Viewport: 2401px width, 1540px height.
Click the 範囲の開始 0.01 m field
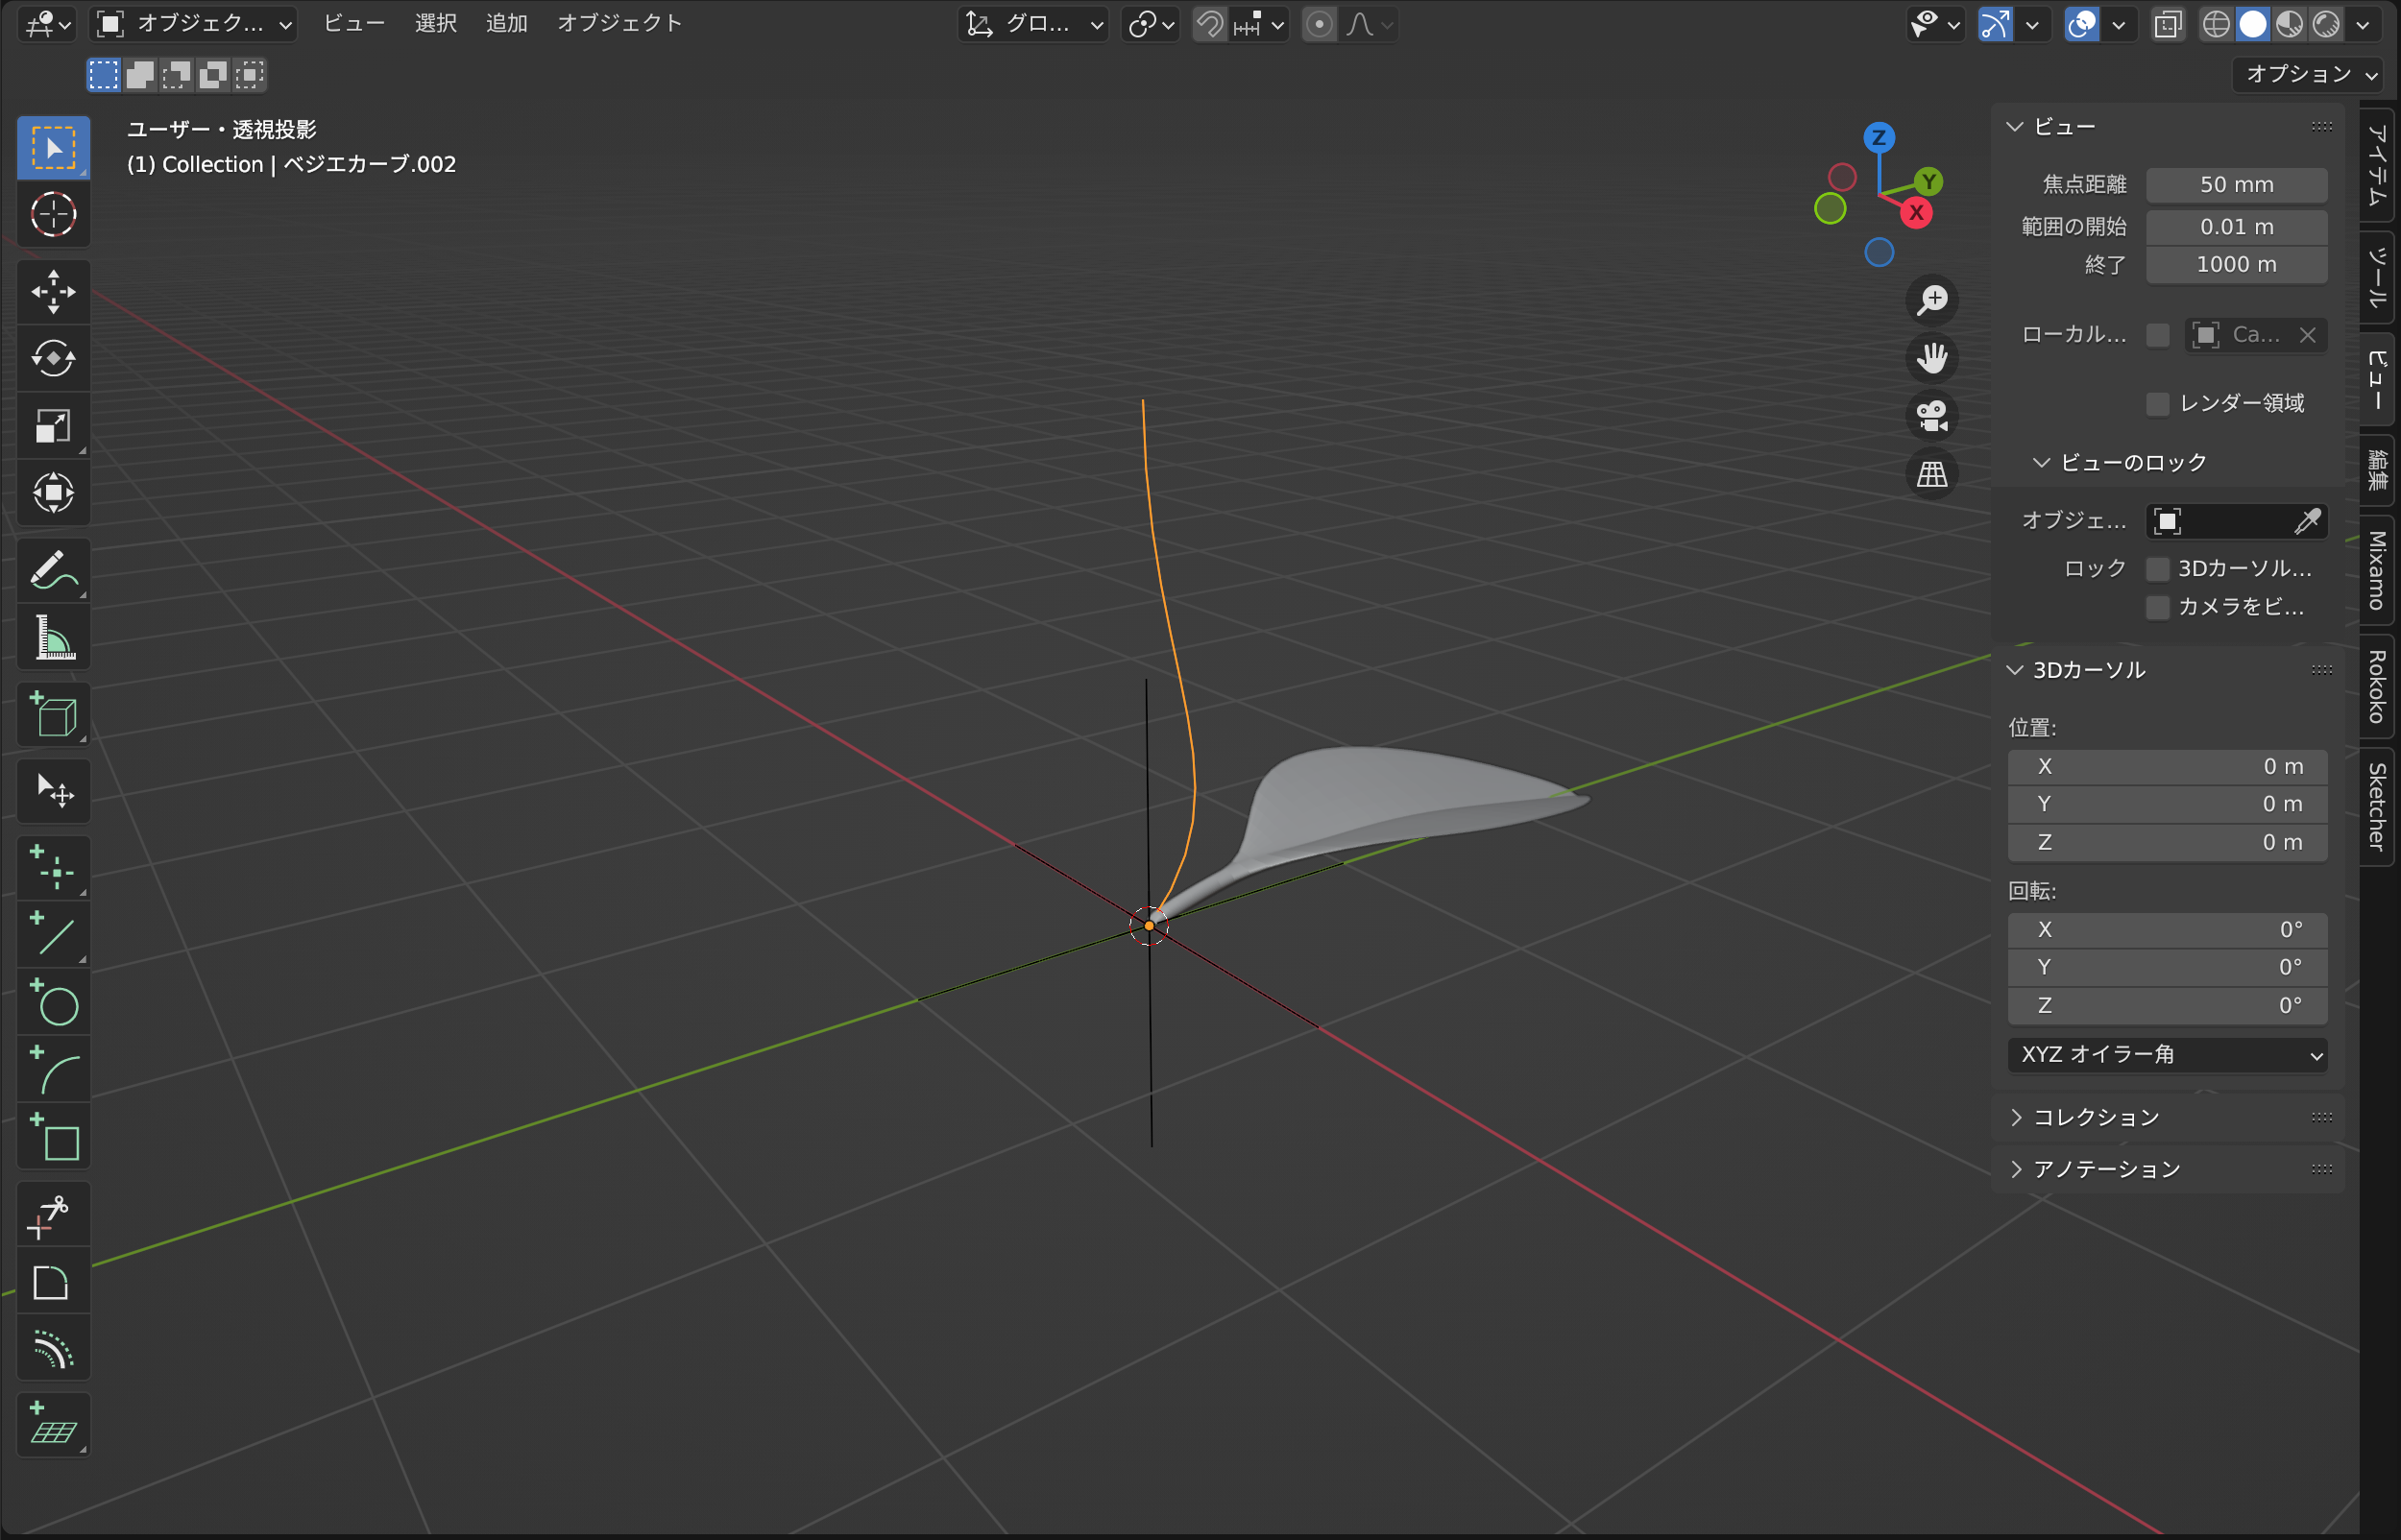[x=2237, y=227]
